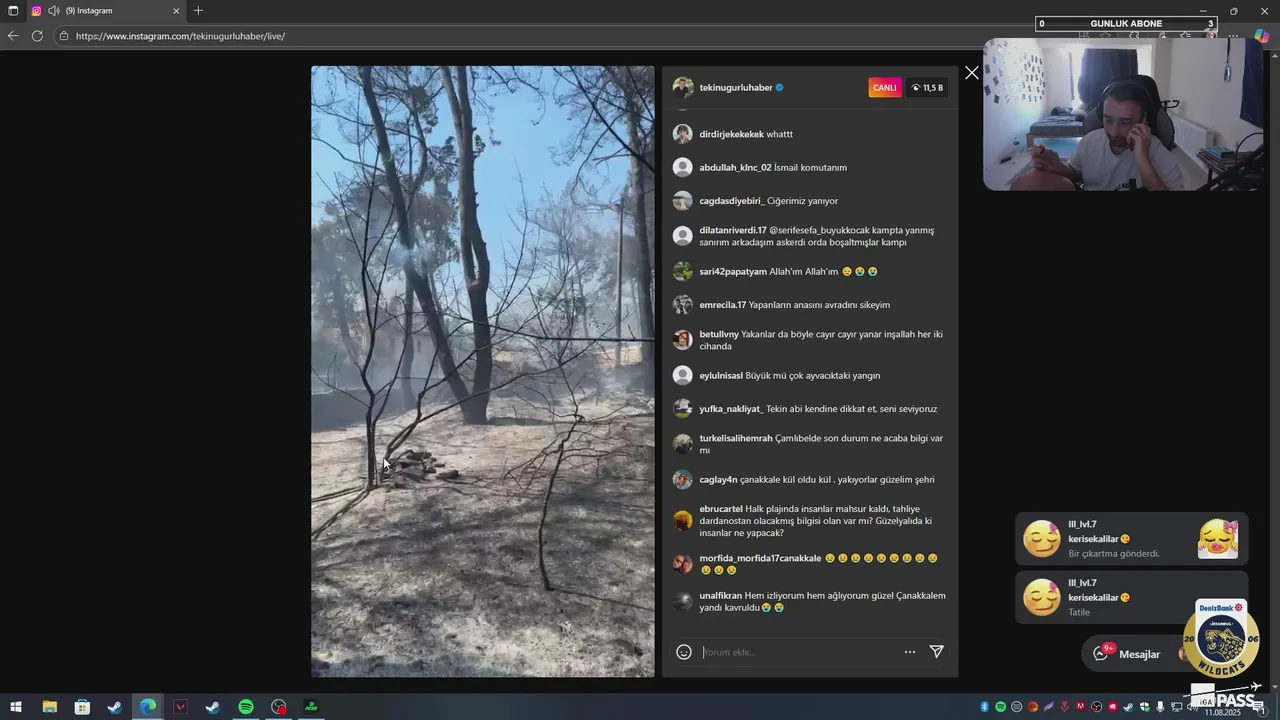Click the comment field 'Yorum ekle...'
This screenshot has width=1280, height=720.
point(795,652)
